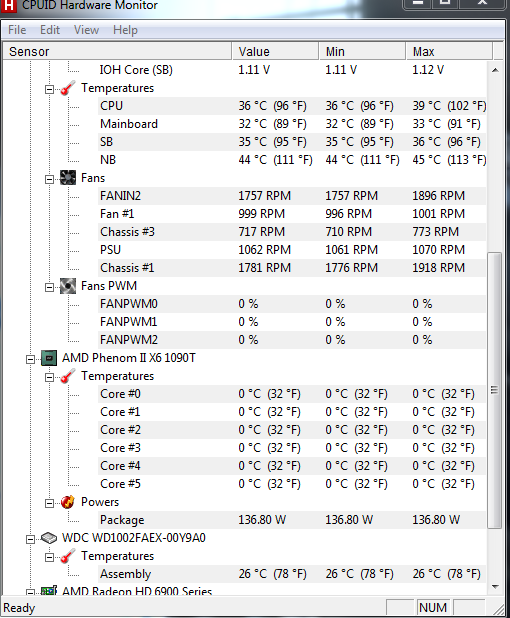
Task: Click the thermometer icon under WDC drive
Action: [68, 556]
